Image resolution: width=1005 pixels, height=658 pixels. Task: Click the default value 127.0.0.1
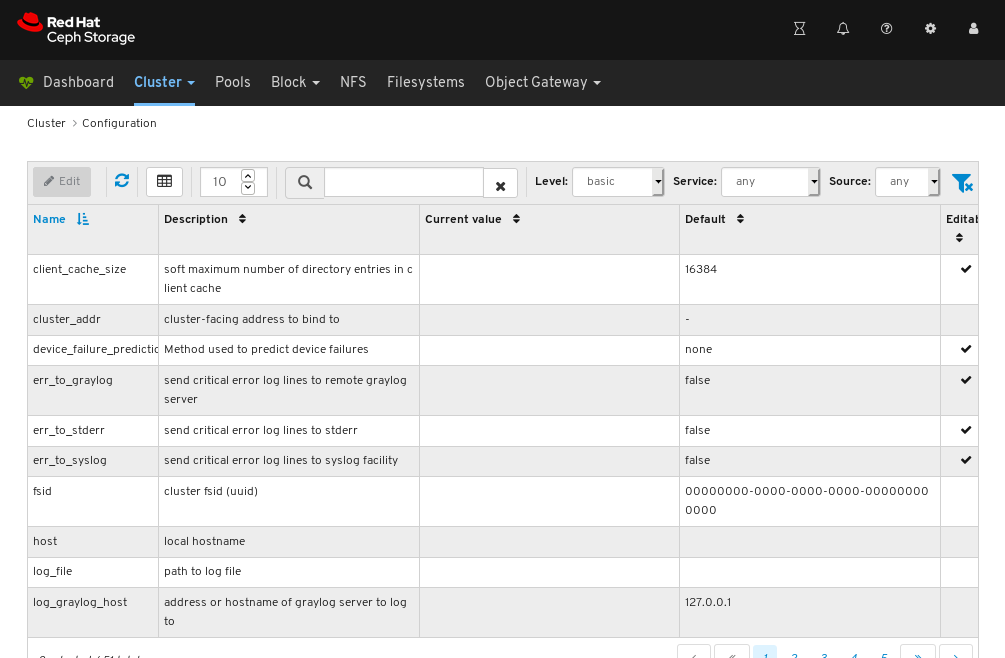click(708, 602)
